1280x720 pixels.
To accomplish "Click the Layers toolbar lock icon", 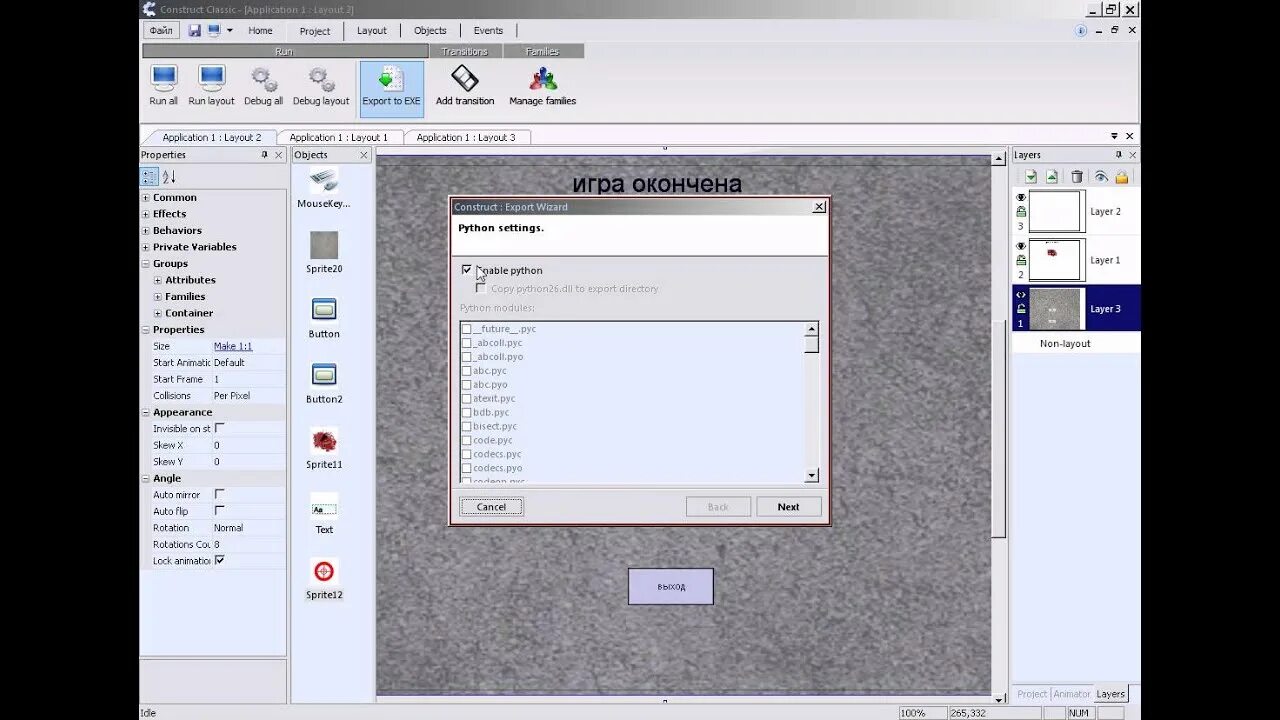I will click(x=1122, y=177).
